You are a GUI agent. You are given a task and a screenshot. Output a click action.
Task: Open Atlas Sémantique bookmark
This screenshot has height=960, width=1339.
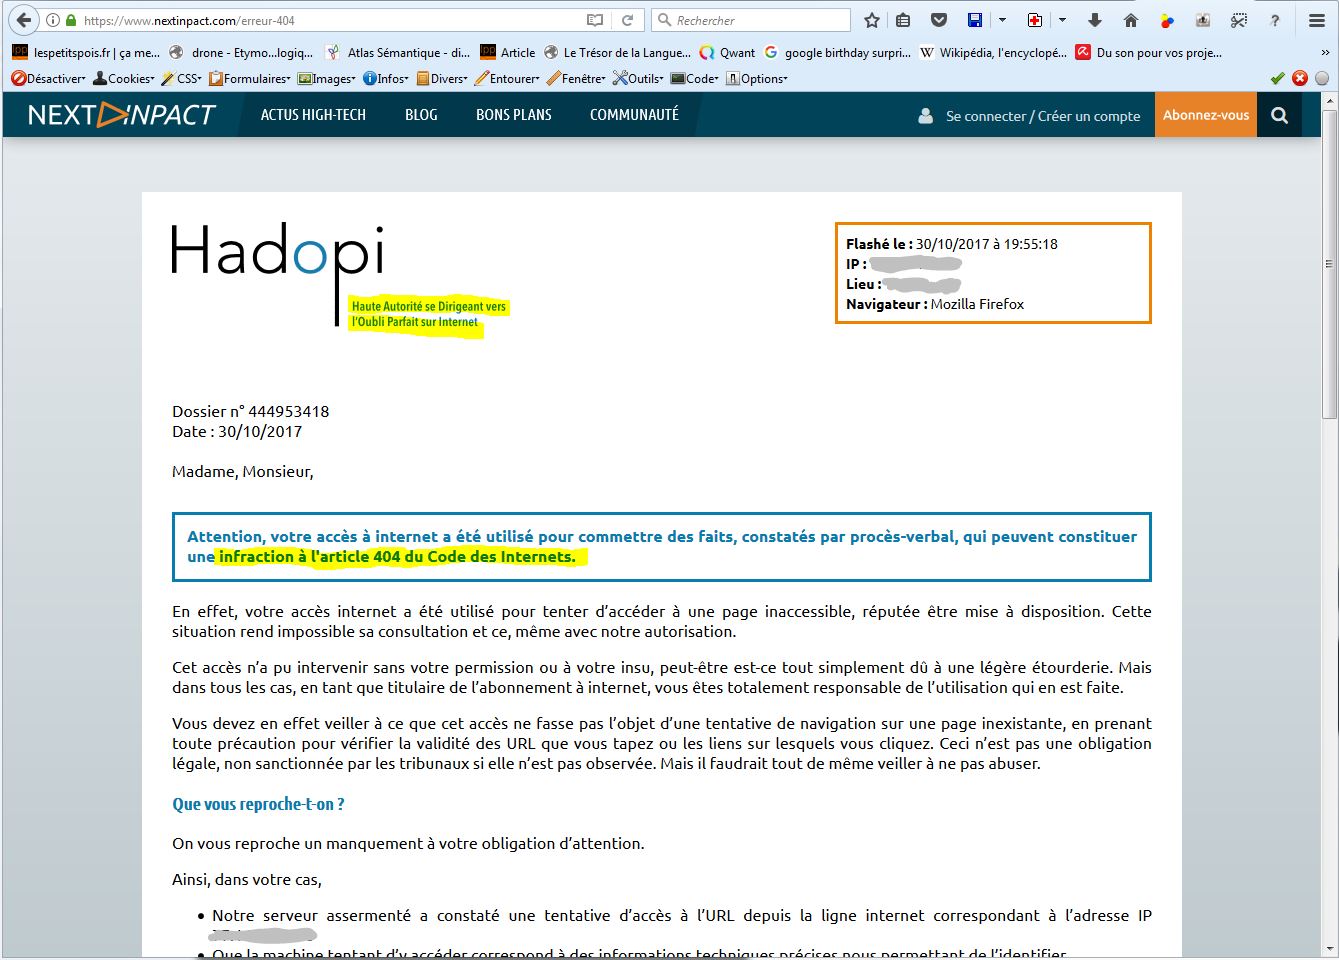[397, 53]
